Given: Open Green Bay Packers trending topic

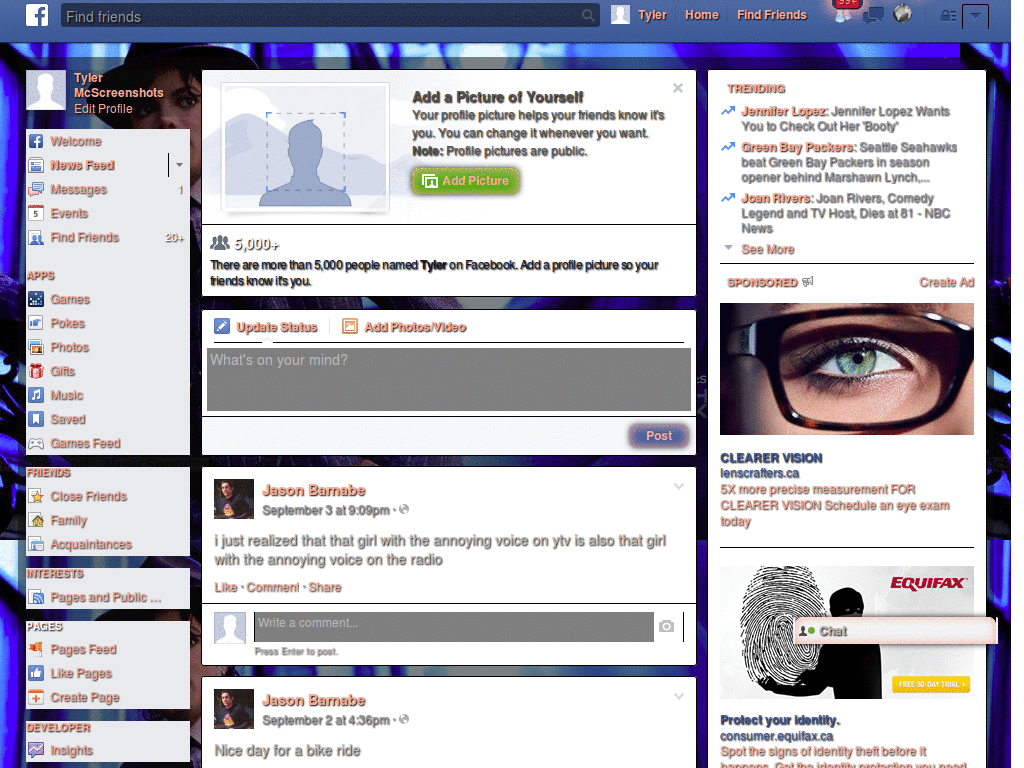Looking at the screenshot, I should pyautogui.click(x=797, y=148).
